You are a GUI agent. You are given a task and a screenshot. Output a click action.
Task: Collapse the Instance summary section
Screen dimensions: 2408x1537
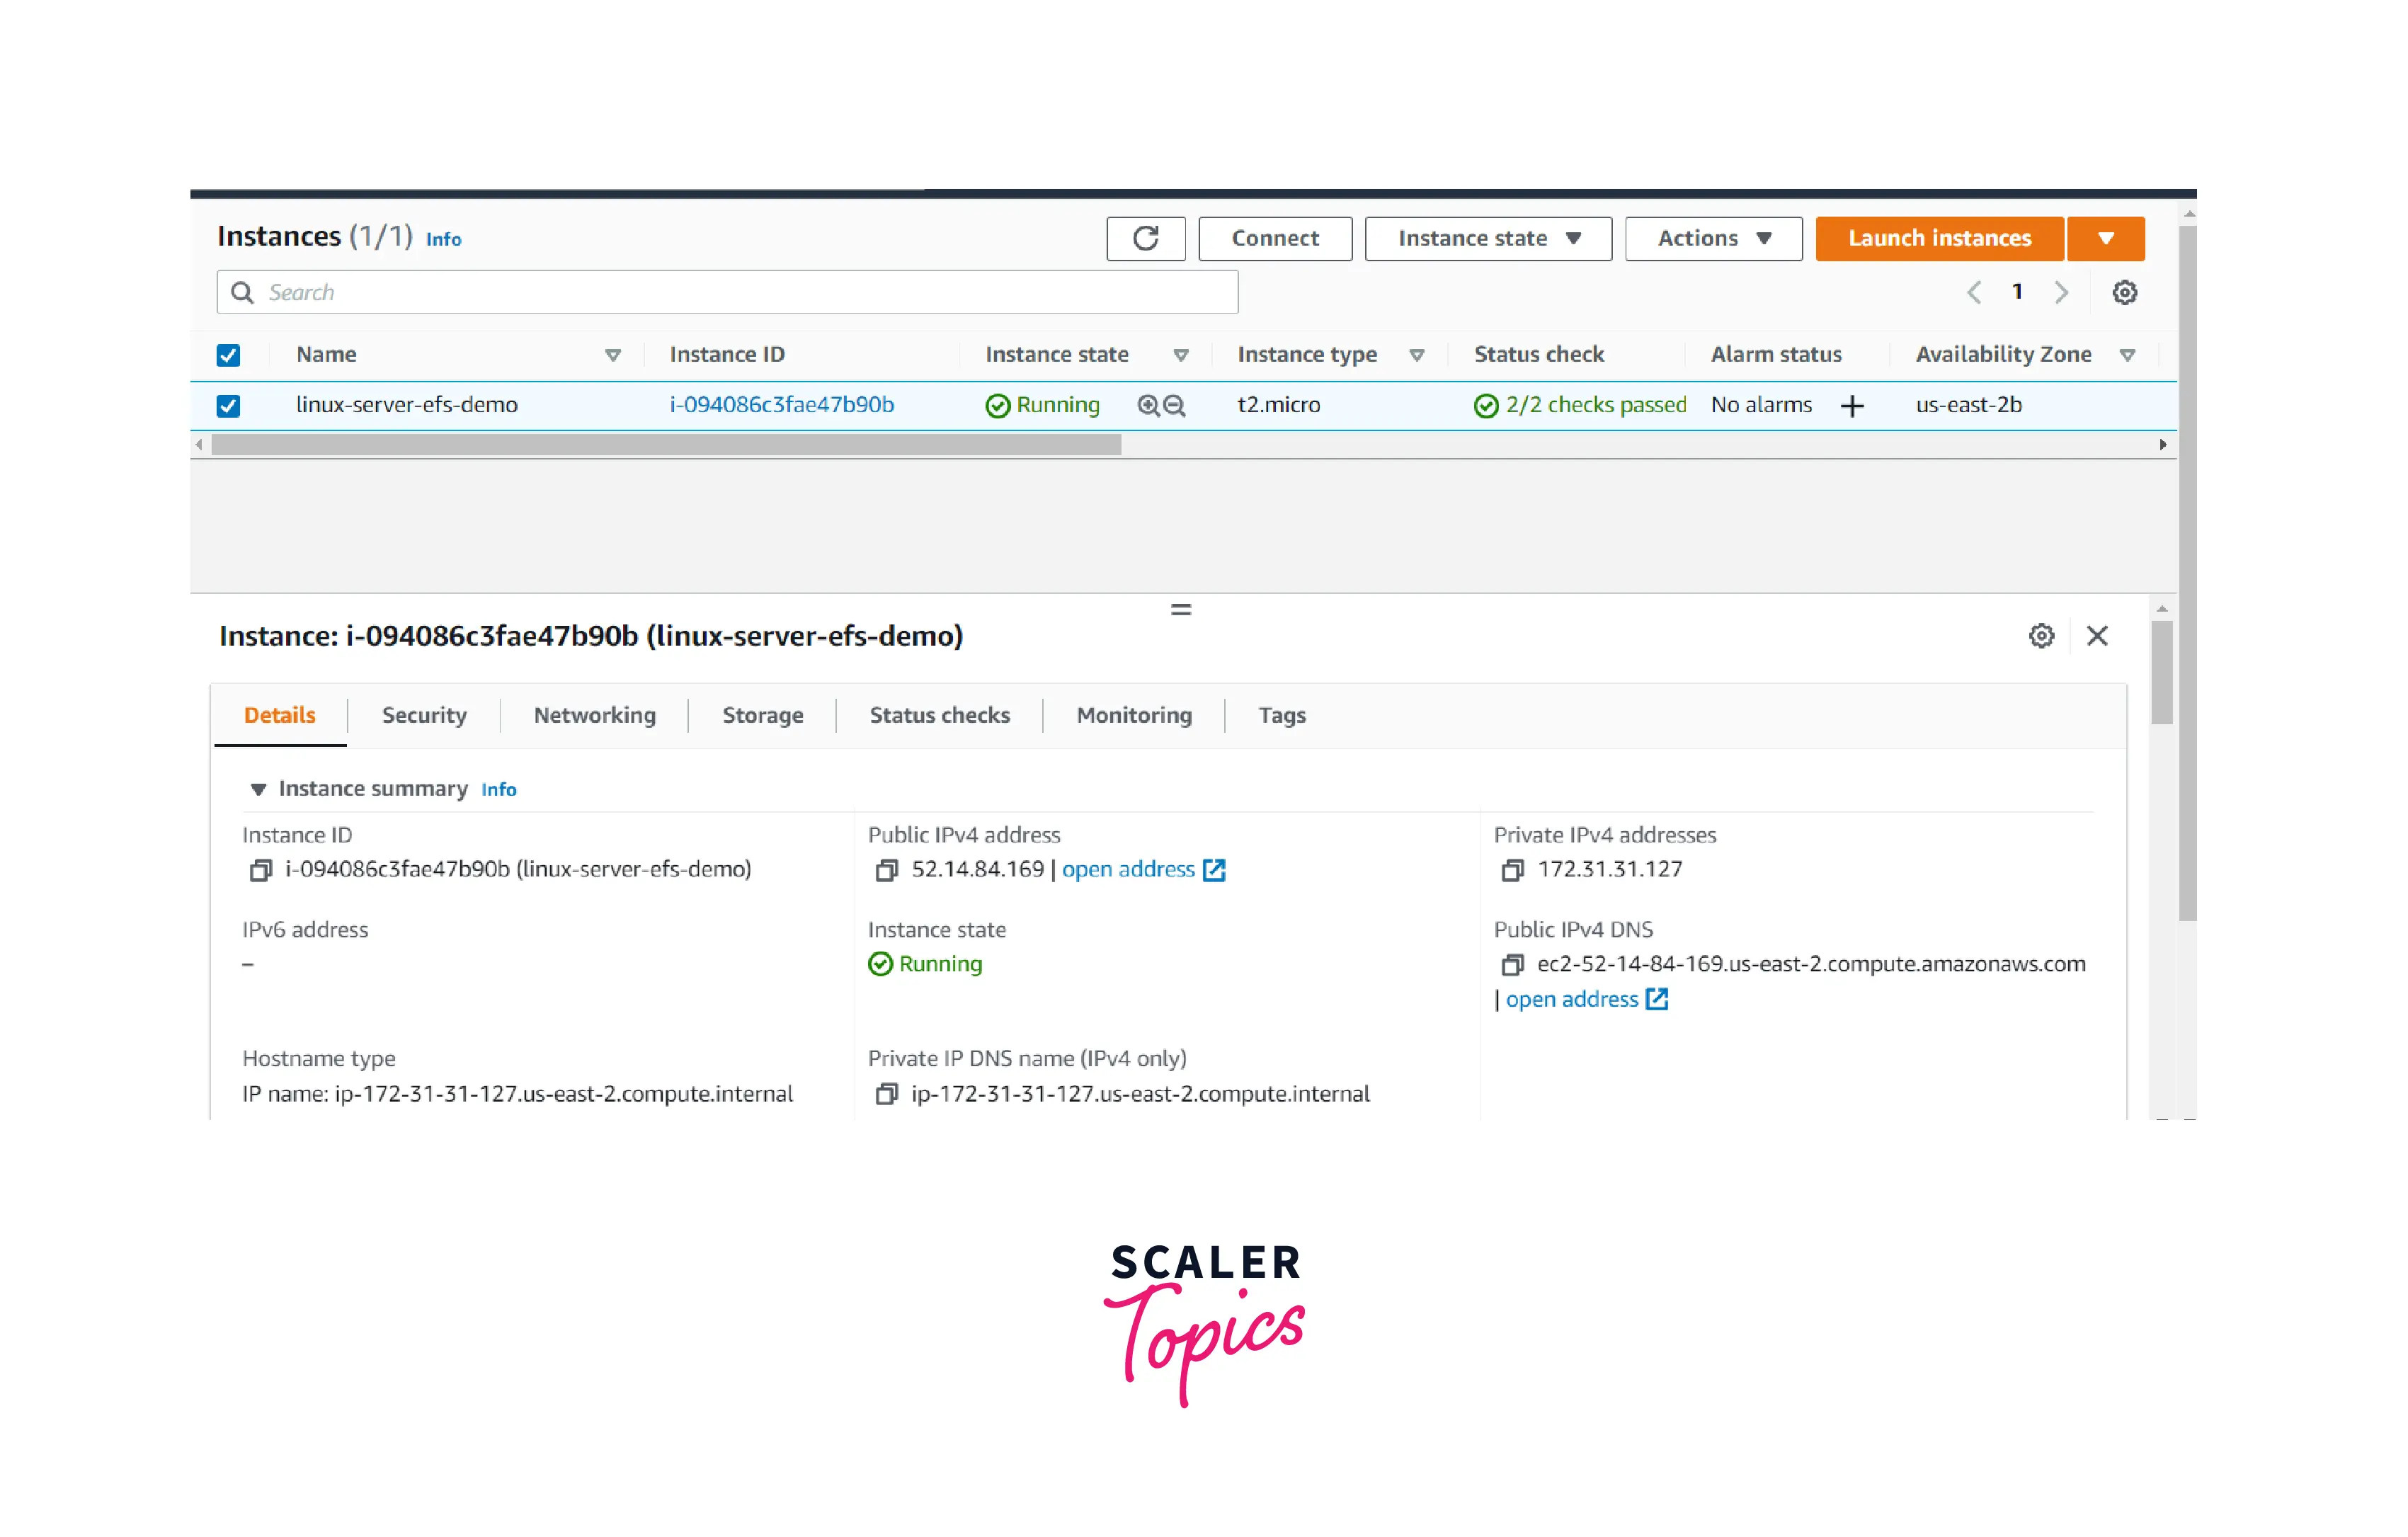coord(258,789)
